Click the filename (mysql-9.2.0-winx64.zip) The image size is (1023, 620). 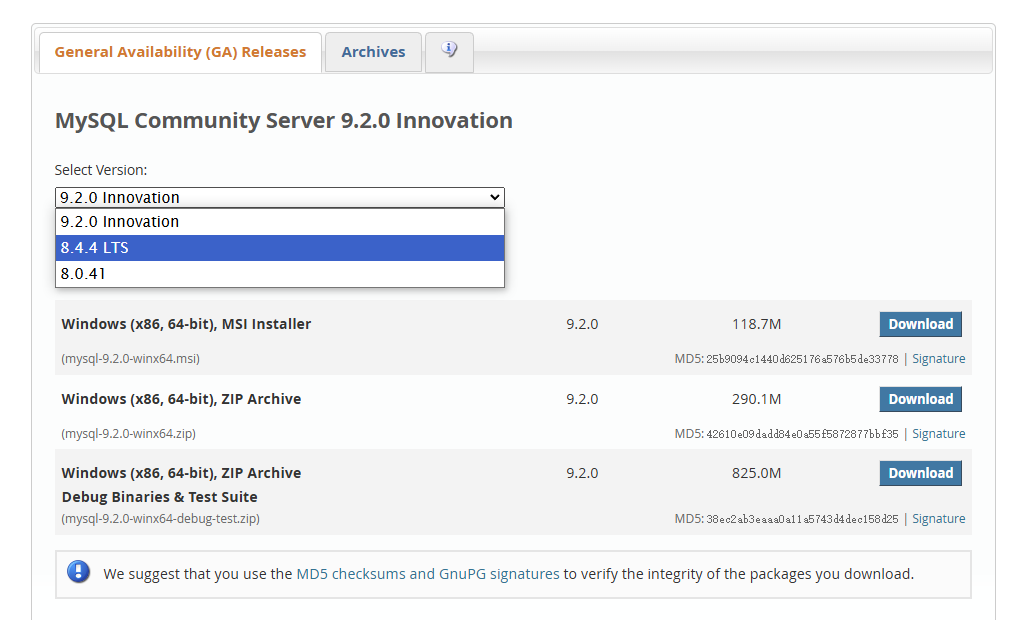tap(129, 434)
